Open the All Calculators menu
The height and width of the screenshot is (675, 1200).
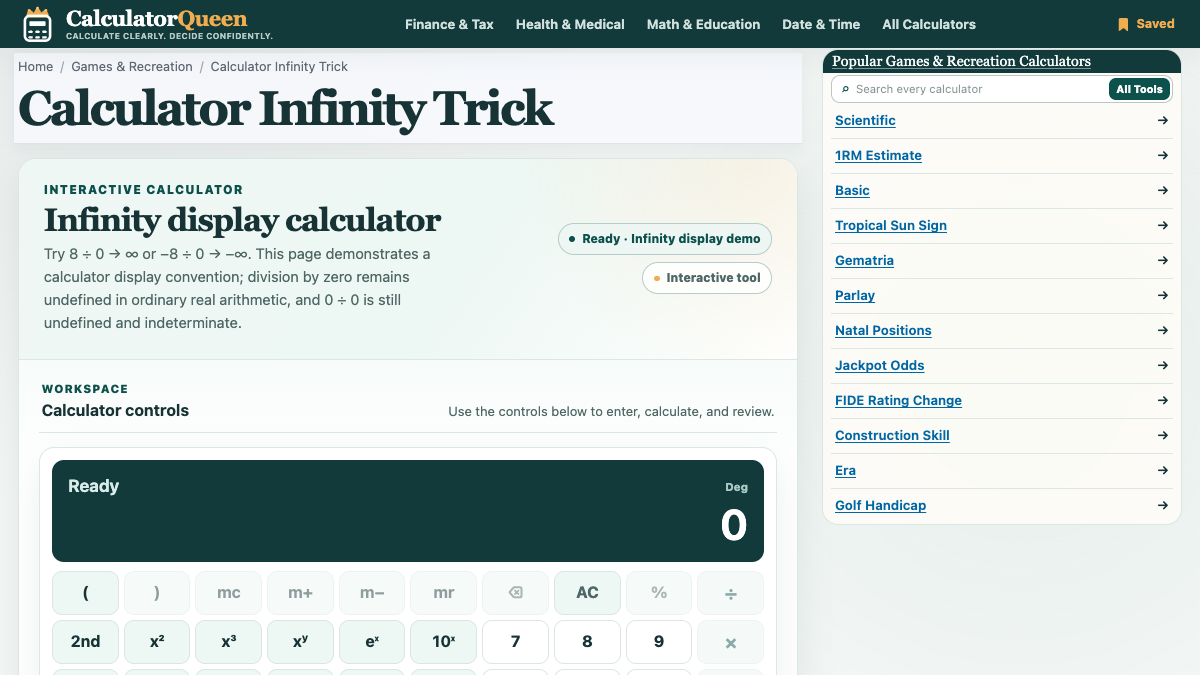click(929, 24)
